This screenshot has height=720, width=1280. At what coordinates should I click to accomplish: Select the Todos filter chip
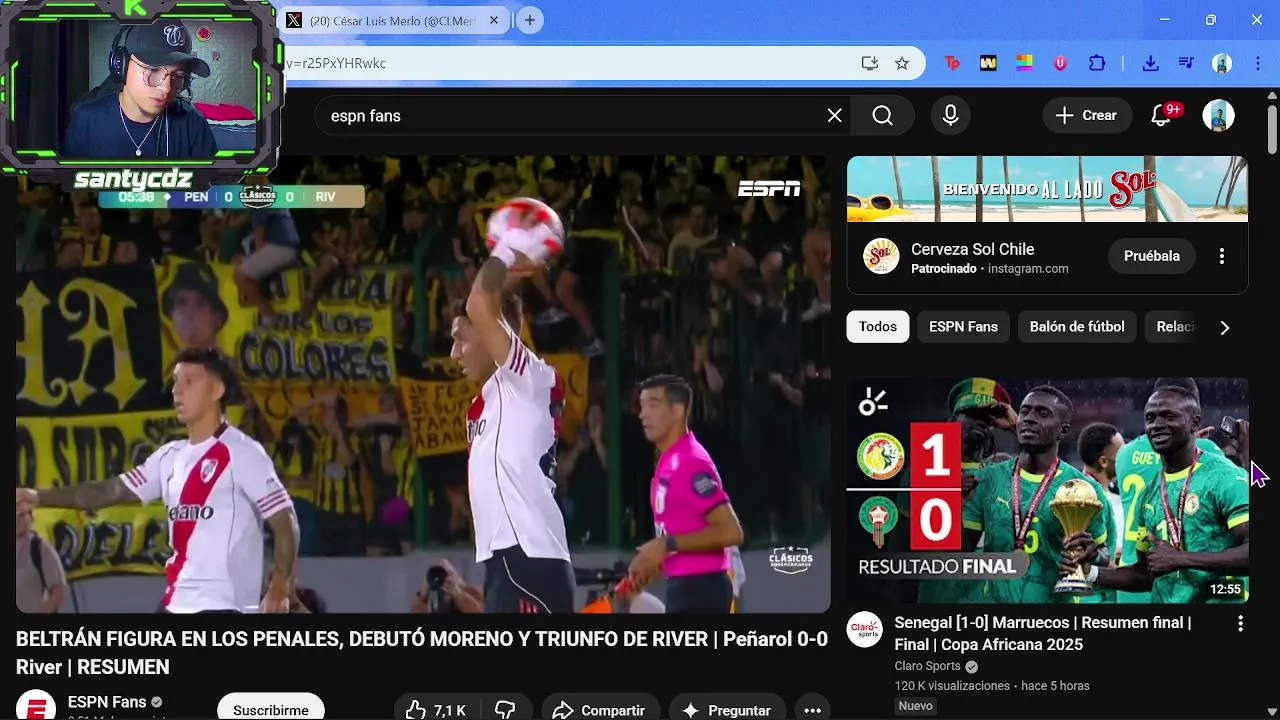(x=878, y=327)
